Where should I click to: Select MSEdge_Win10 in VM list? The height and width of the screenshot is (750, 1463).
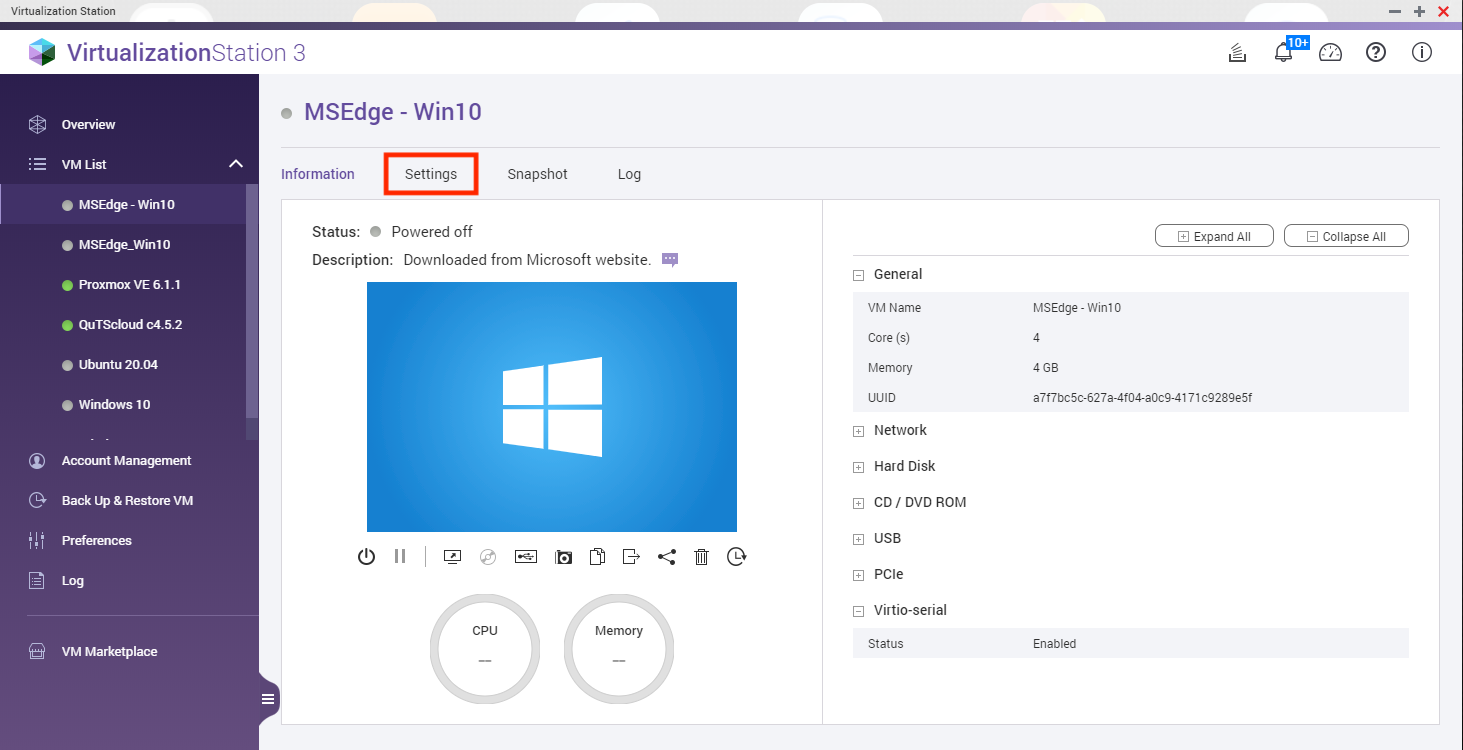pyautogui.click(x=125, y=245)
